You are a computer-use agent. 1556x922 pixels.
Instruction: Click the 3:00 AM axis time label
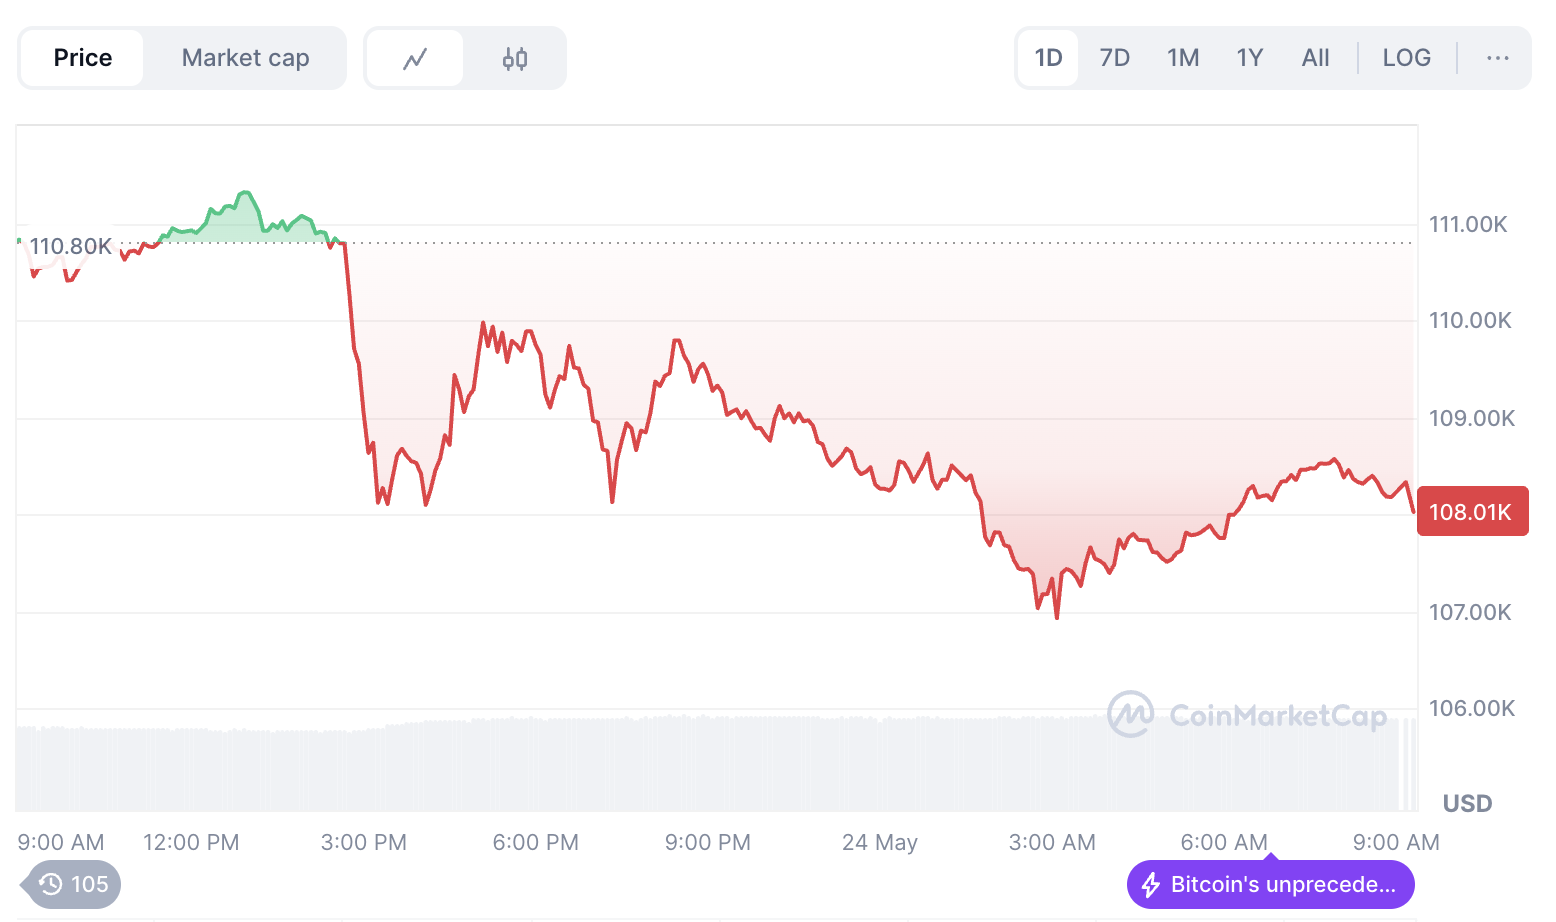[x=1052, y=842]
